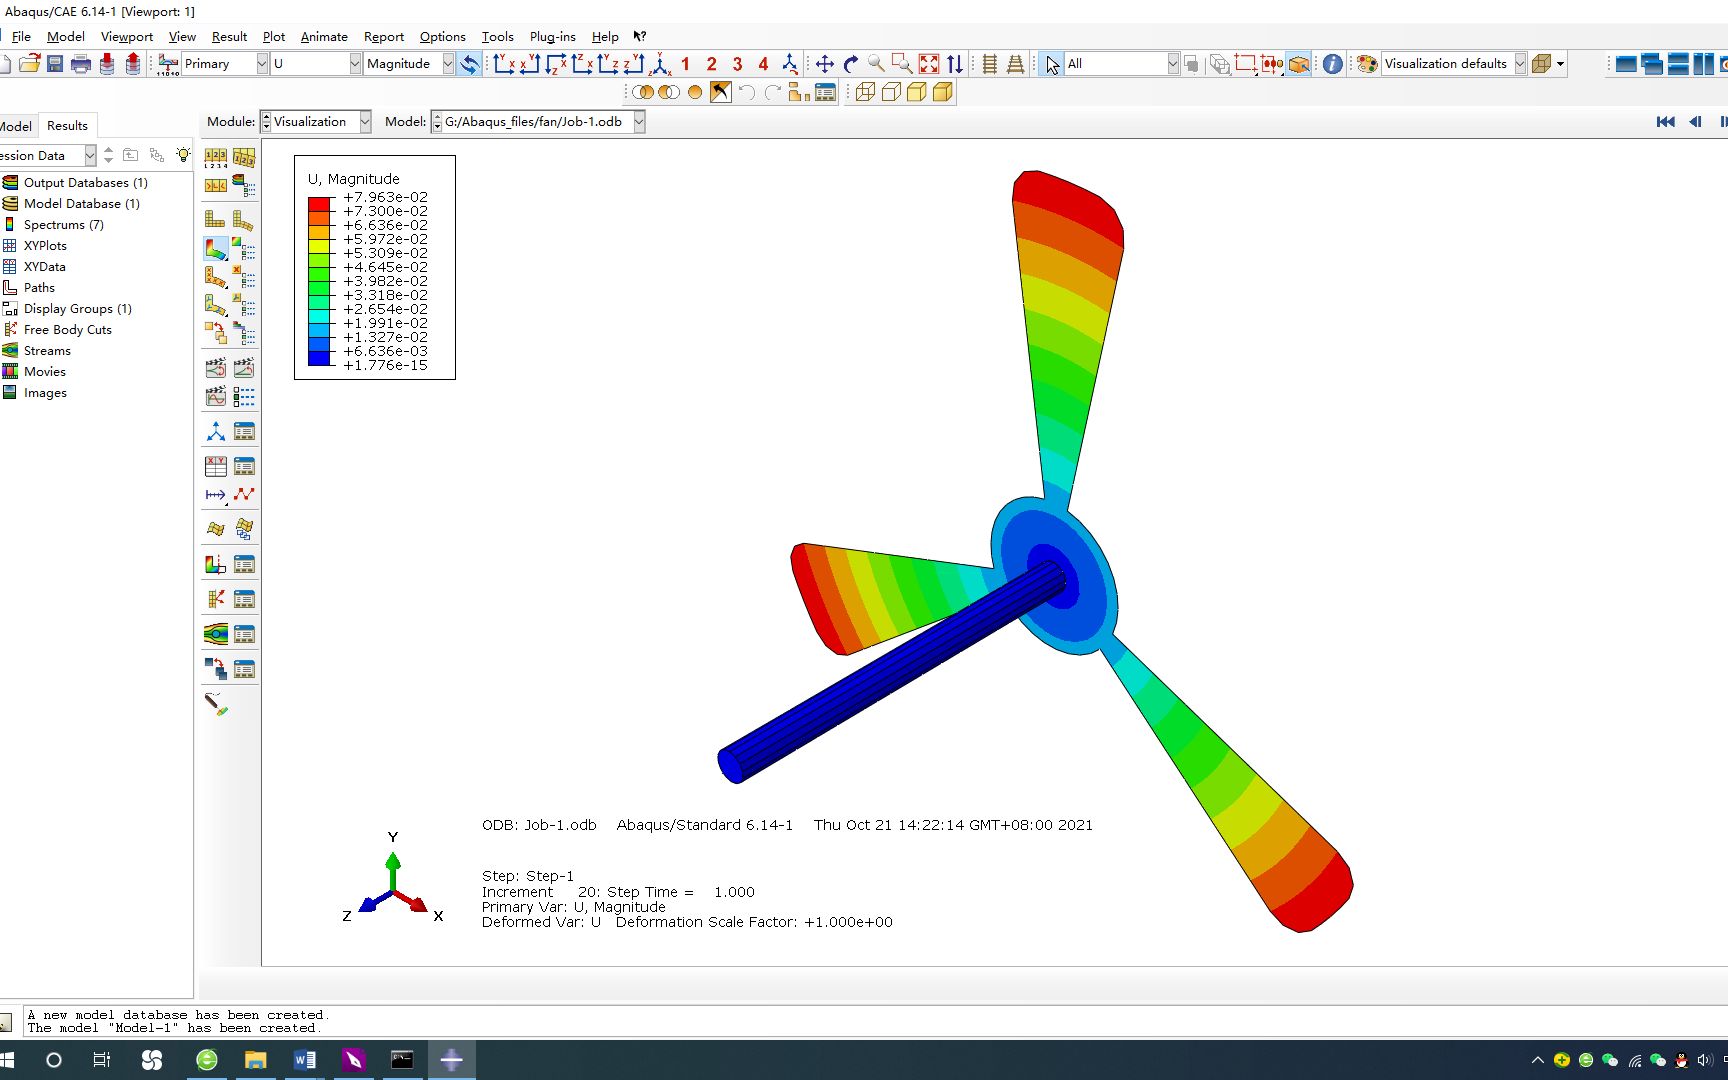Switch to the Results tab
This screenshot has height=1080, width=1728.
[67, 125]
